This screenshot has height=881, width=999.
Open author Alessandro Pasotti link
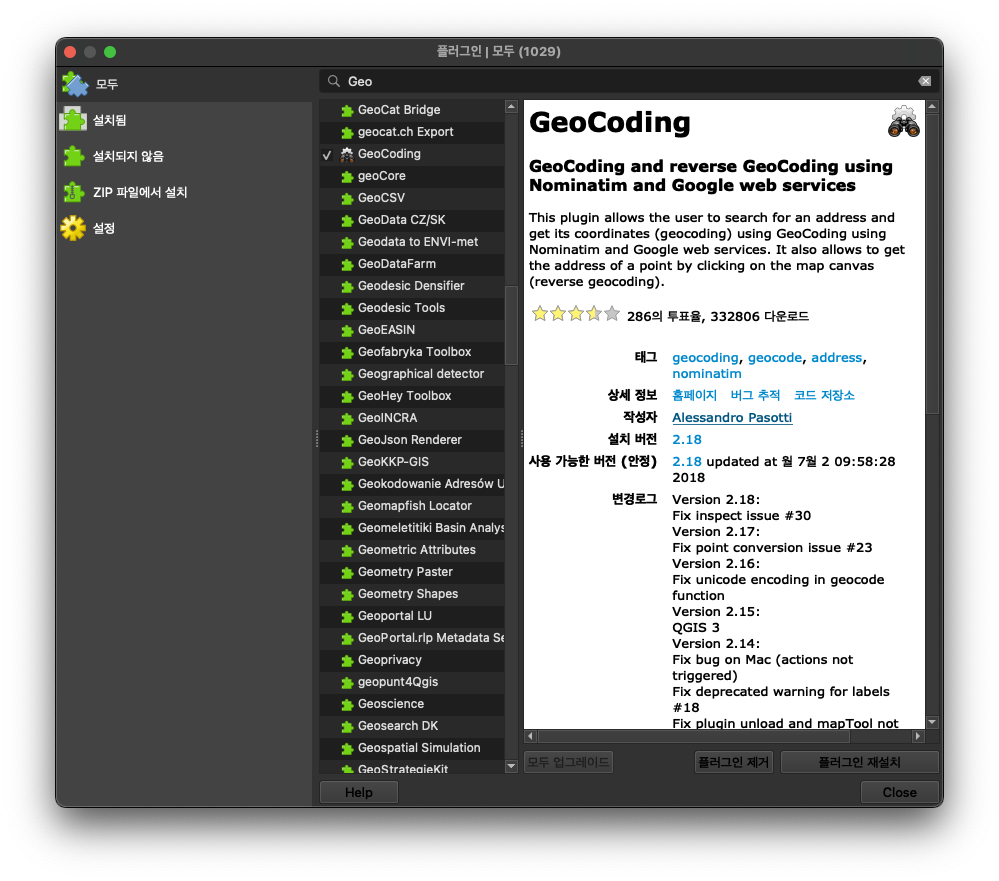tap(732, 418)
